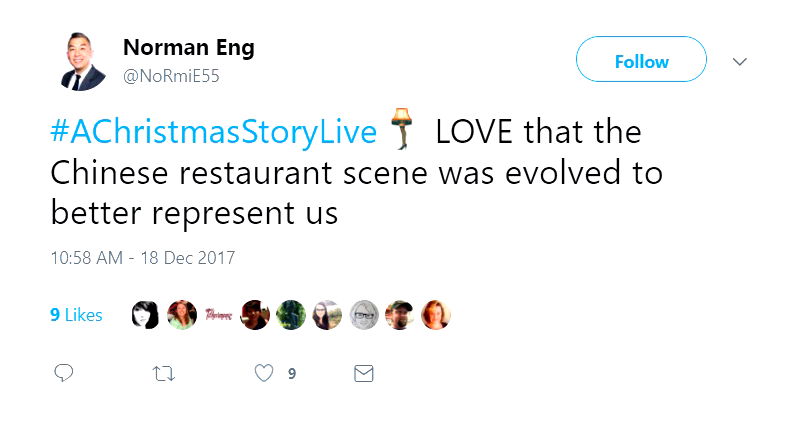Open liker avatar wearing a green cap

[x=400, y=315]
